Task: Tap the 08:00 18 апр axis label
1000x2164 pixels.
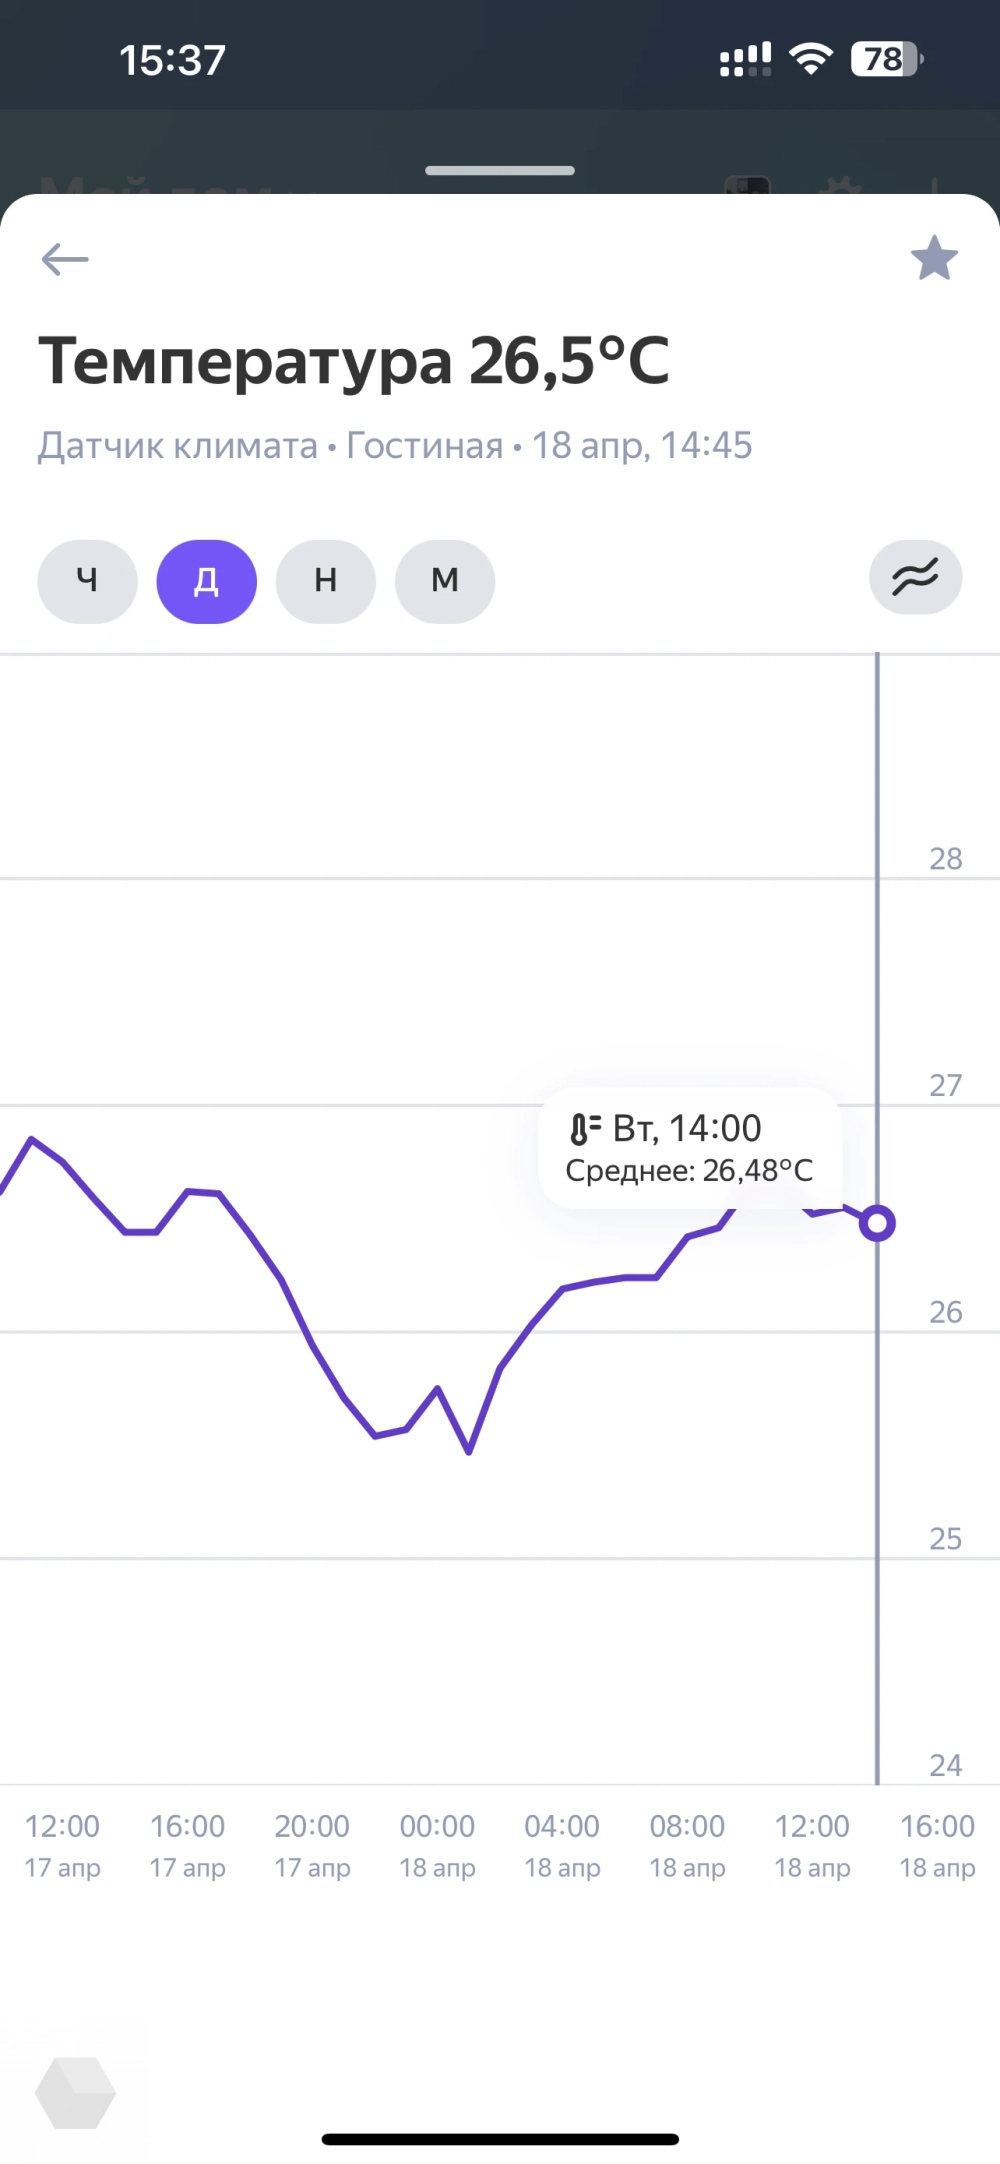Action: click(x=687, y=1845)
